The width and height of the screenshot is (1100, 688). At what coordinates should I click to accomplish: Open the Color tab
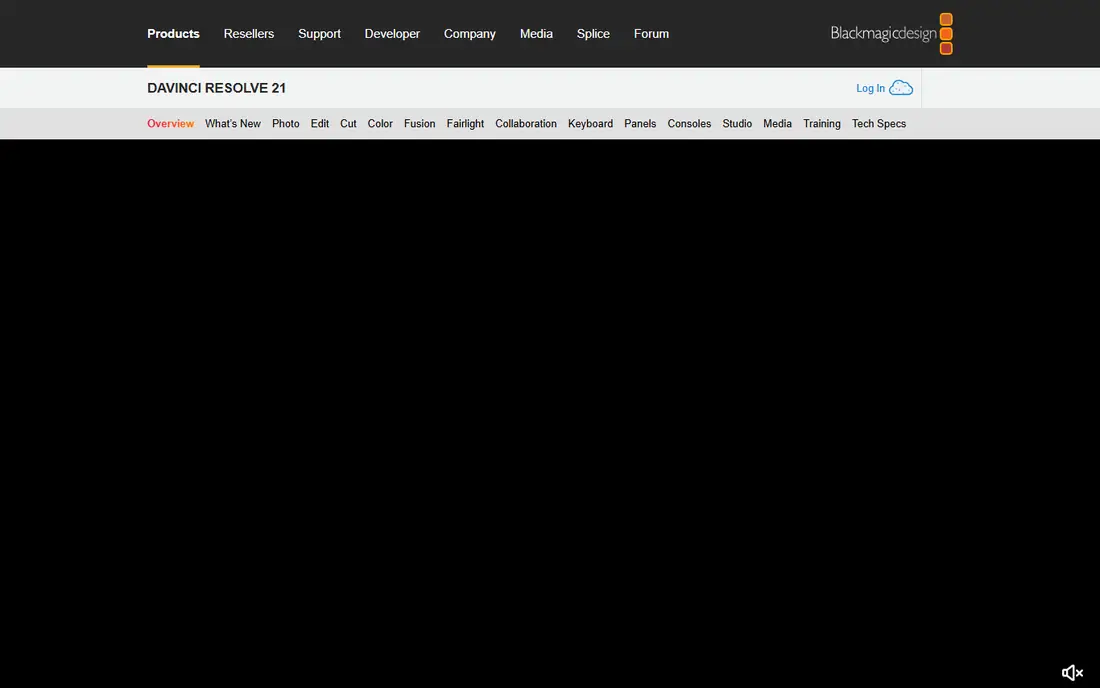click(x=380, y=123)
